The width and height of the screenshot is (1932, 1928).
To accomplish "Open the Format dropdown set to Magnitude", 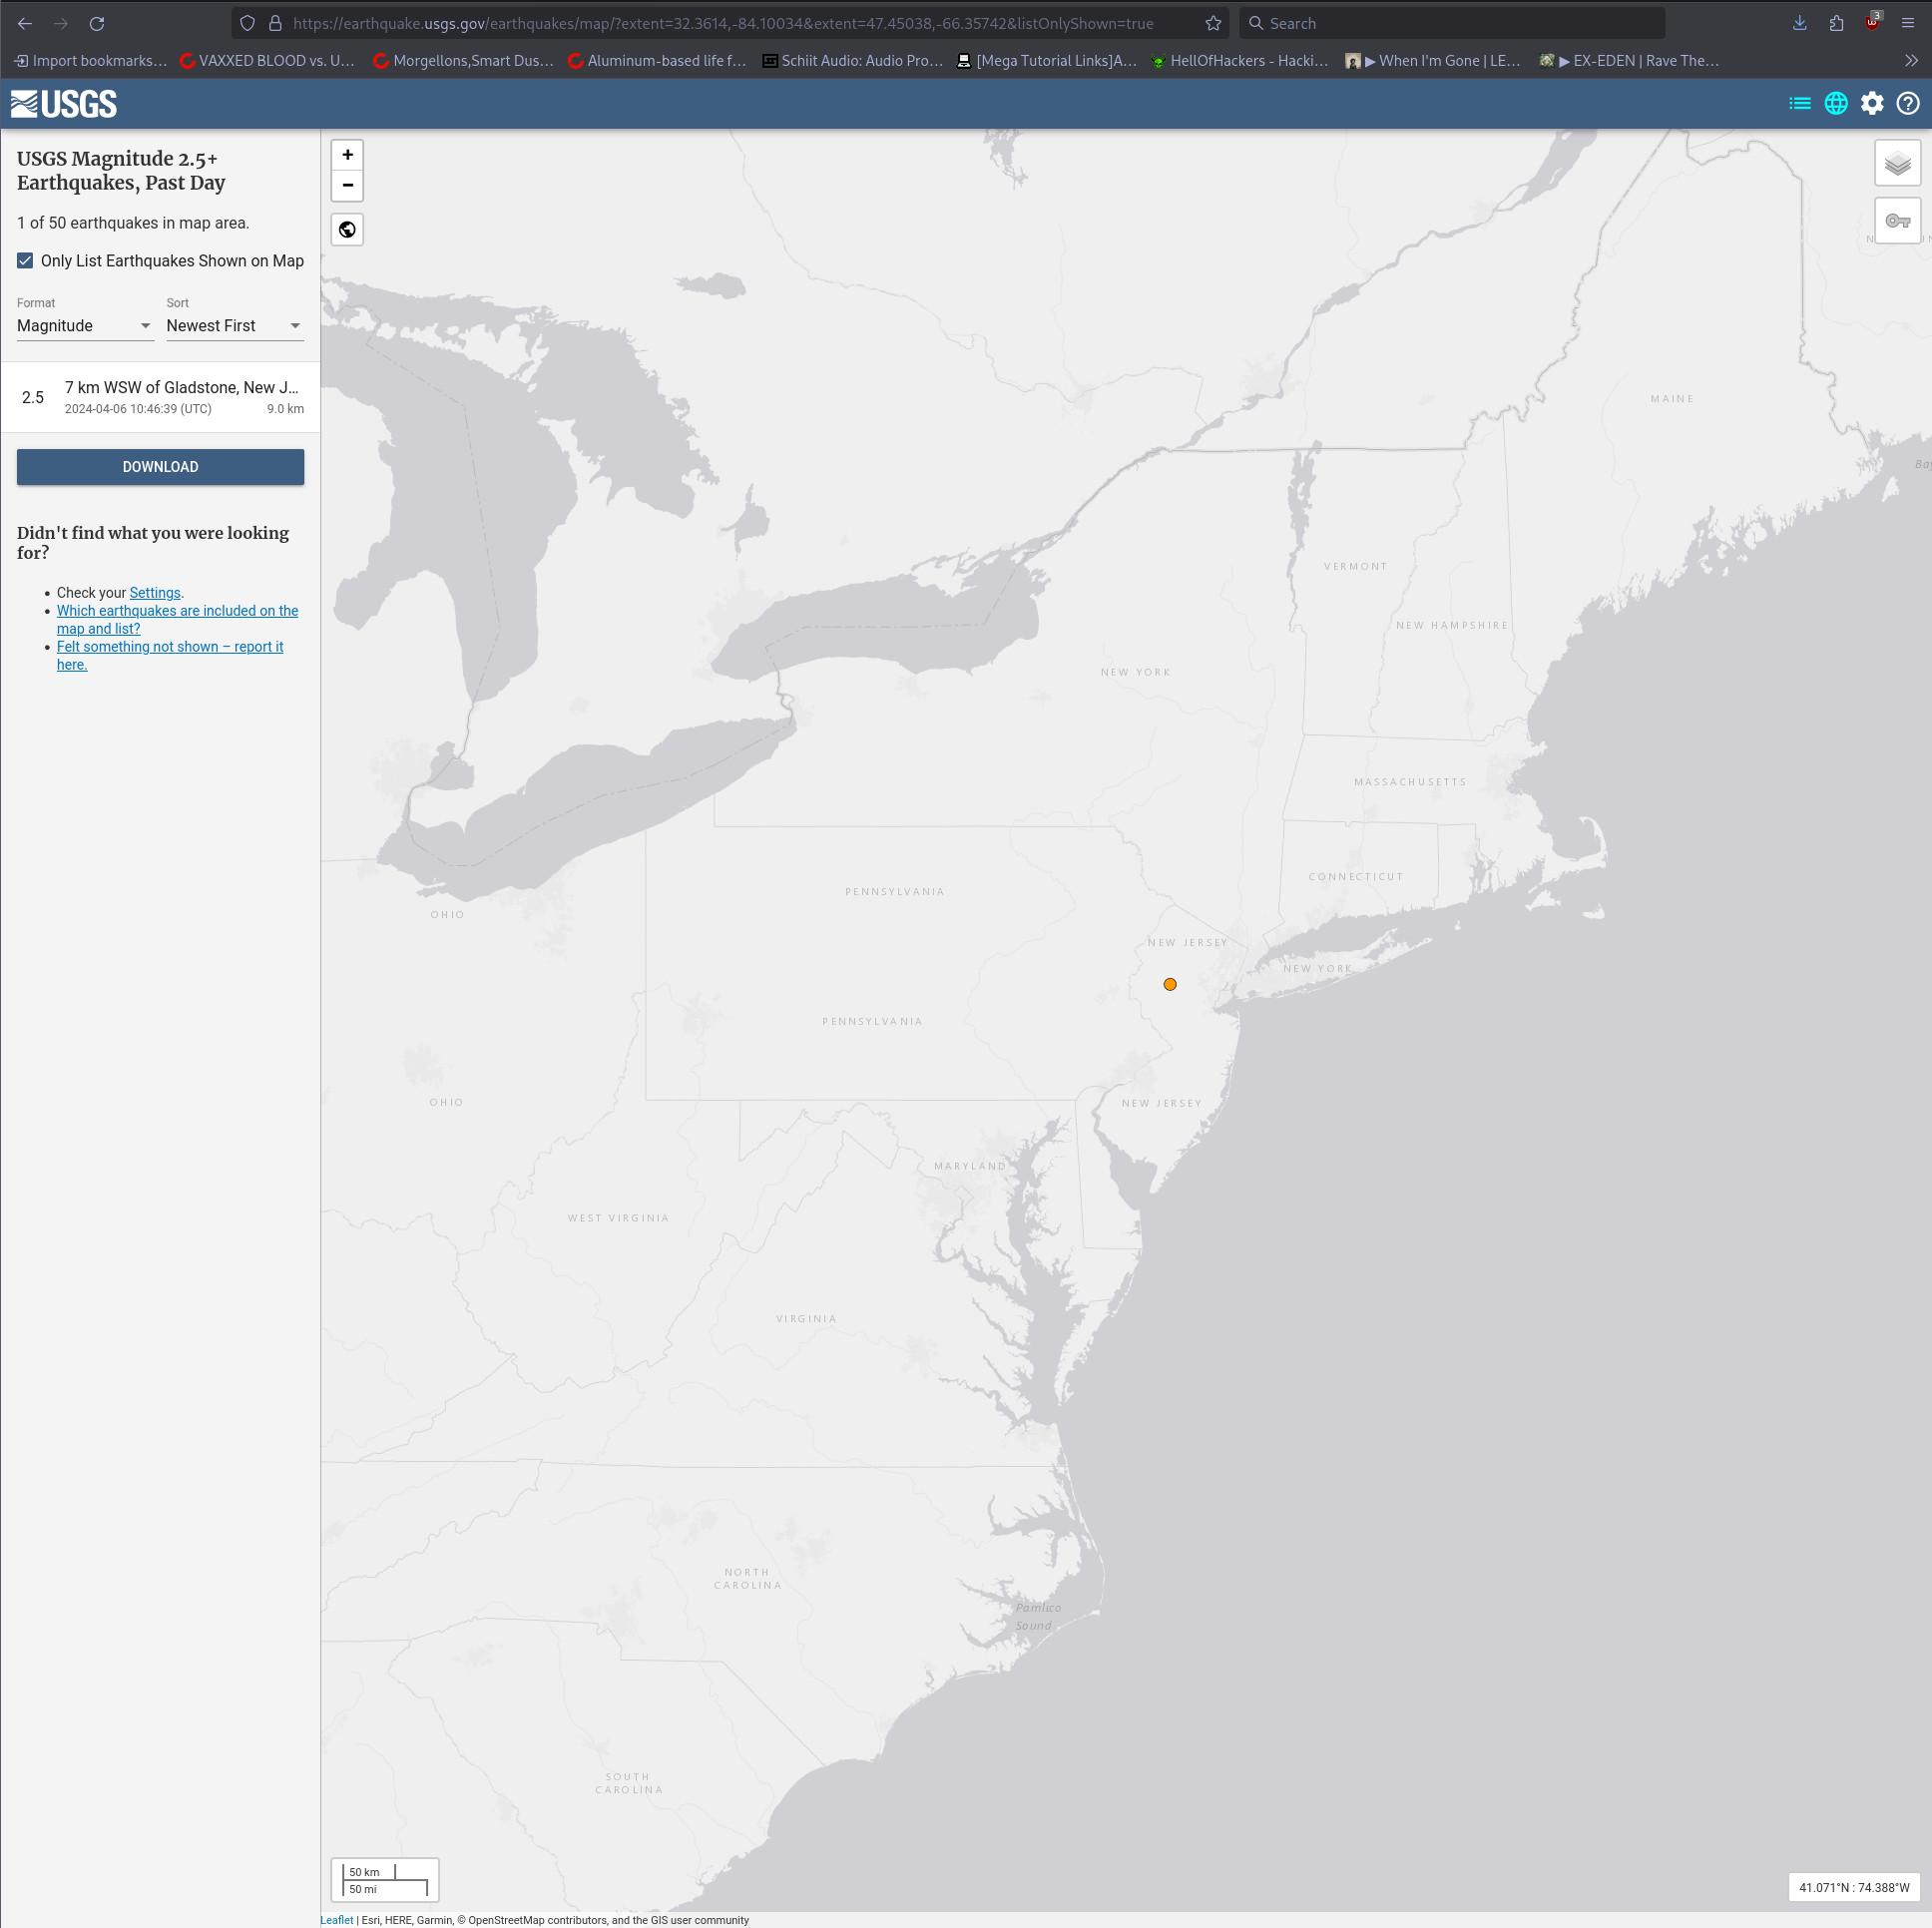I will 85,326.
